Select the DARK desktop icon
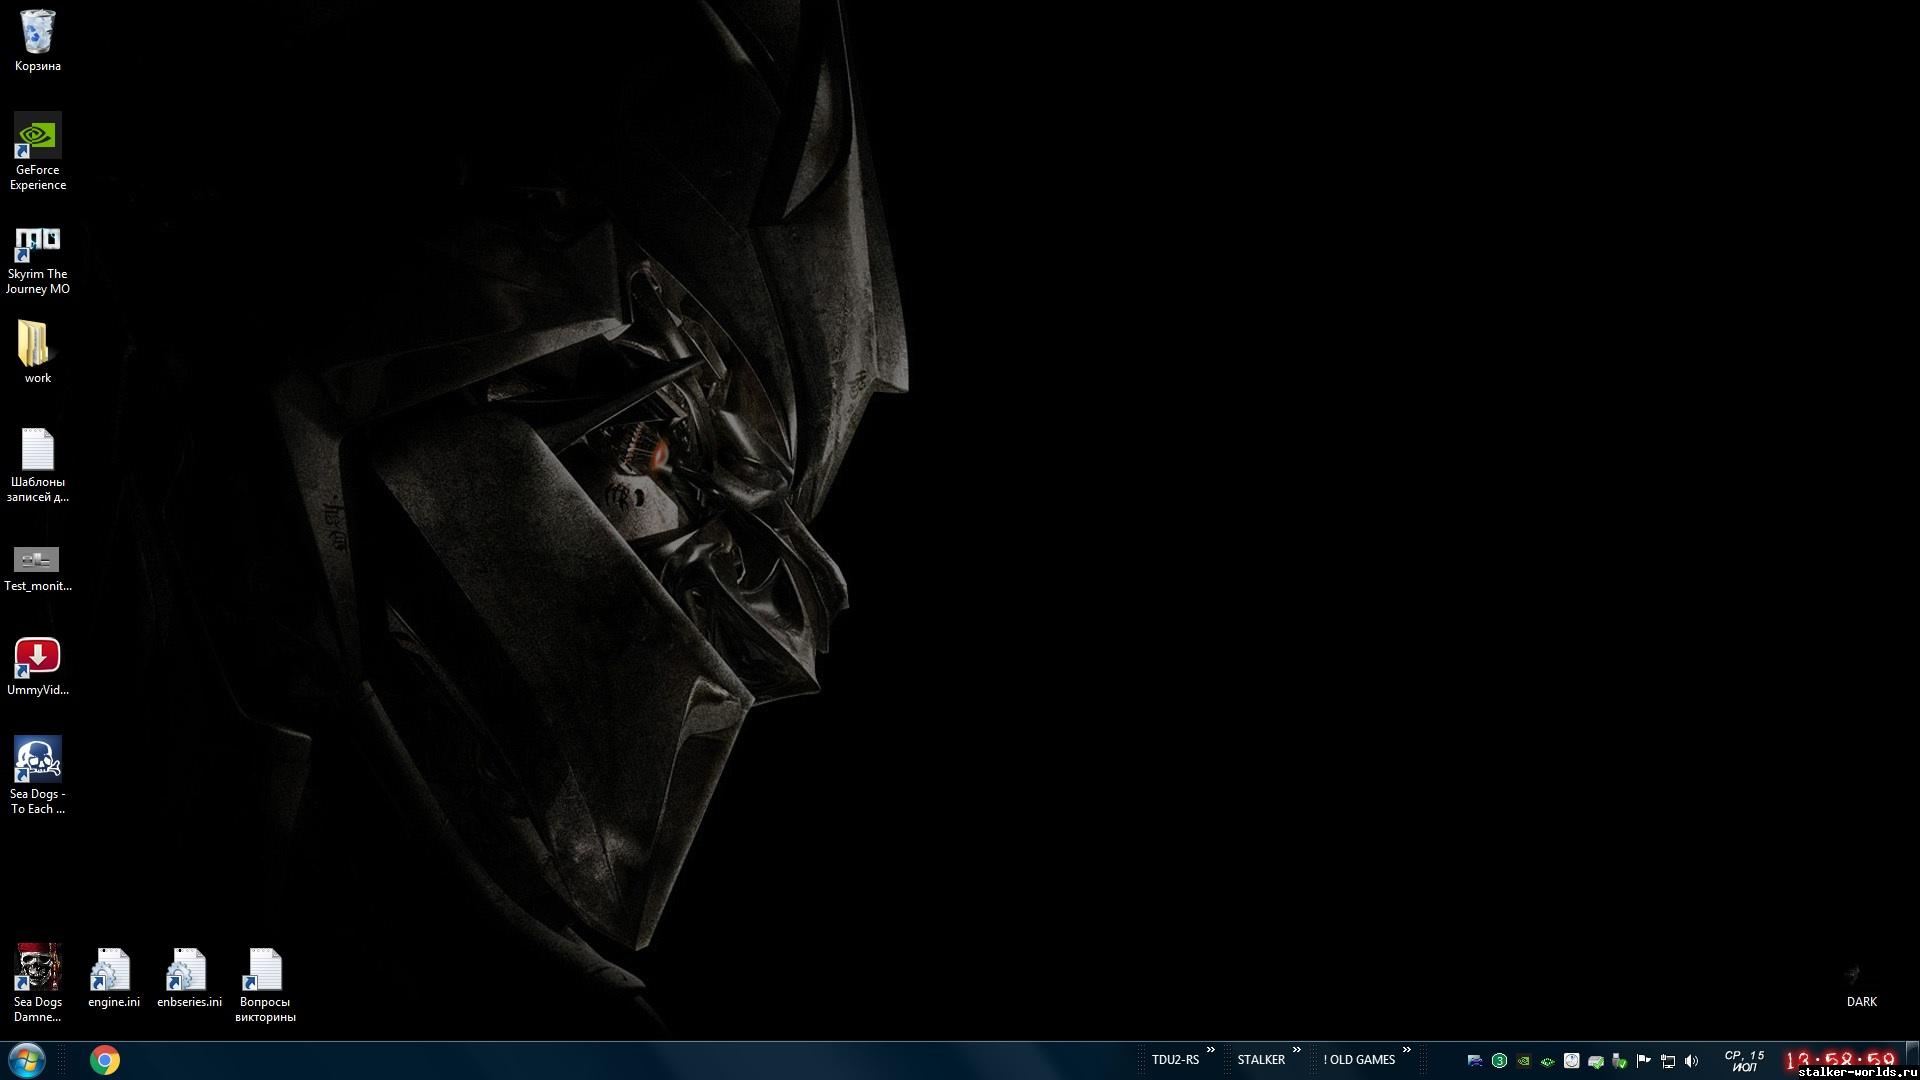Screen dimensions: 1920x1080 [x=1861, y=985]
